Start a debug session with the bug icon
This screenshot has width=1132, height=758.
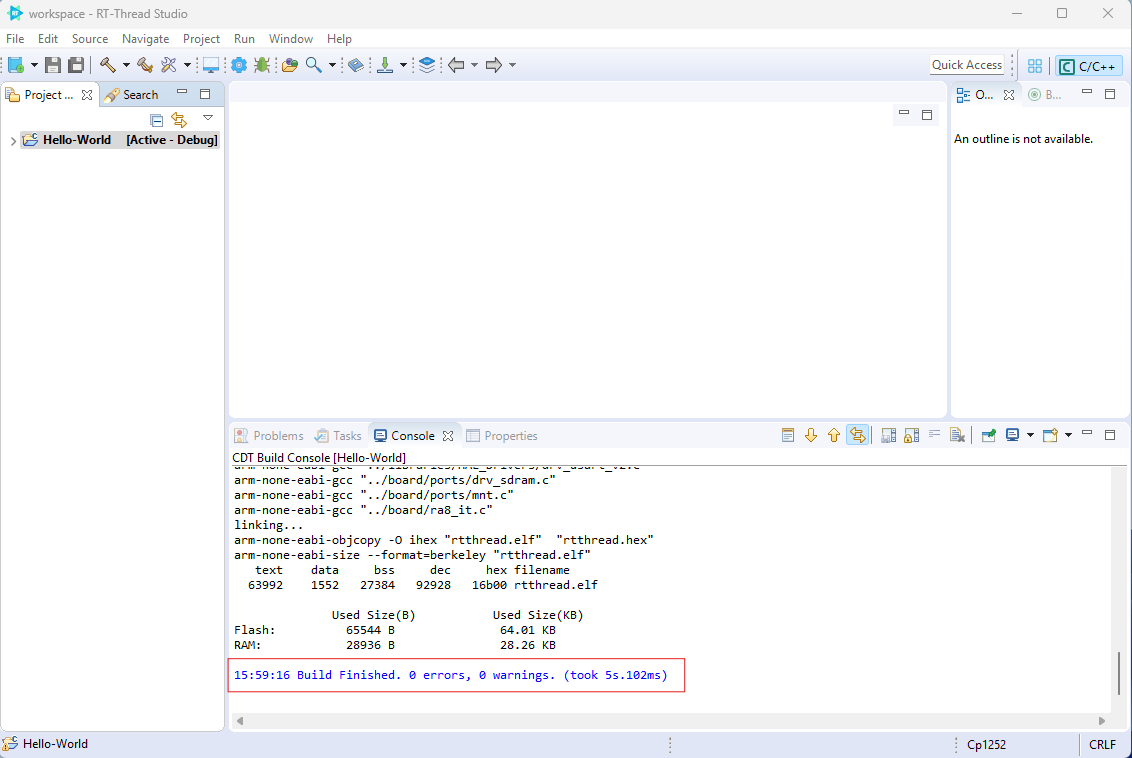[x=262, y=64]
